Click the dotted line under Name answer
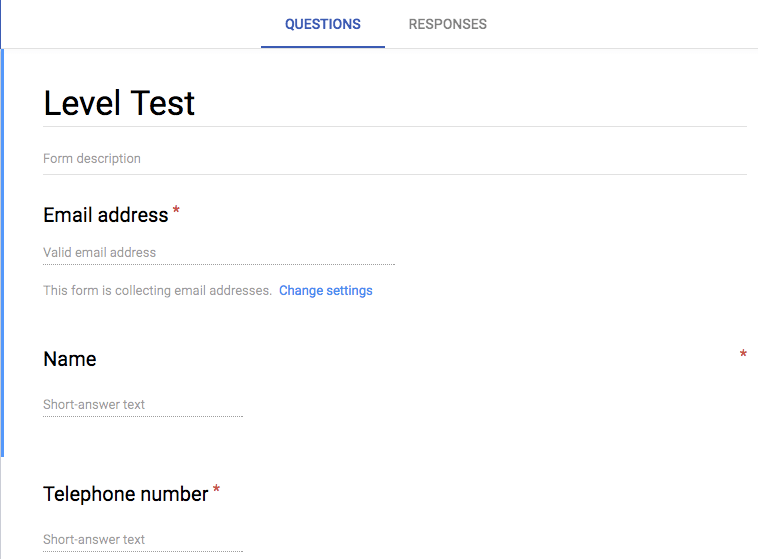 [x=143, y=417]
